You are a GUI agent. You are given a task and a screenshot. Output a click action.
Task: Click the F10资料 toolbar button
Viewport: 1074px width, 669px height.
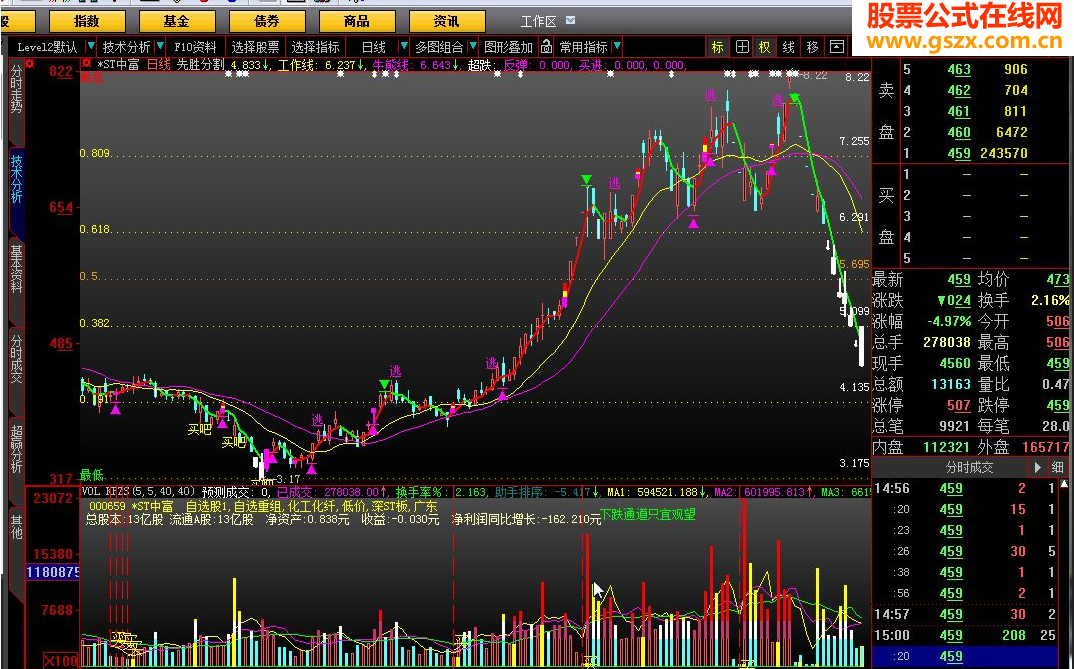pos(195,47)
